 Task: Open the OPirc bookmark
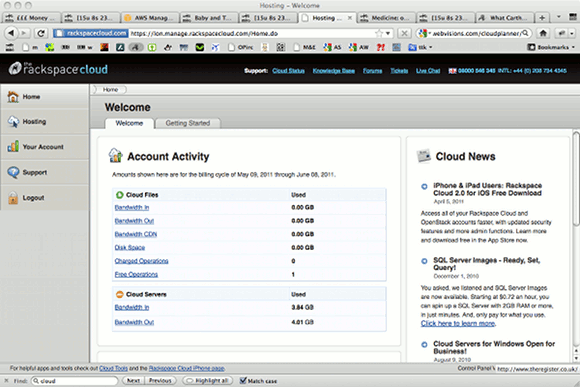tap(240, 47)
